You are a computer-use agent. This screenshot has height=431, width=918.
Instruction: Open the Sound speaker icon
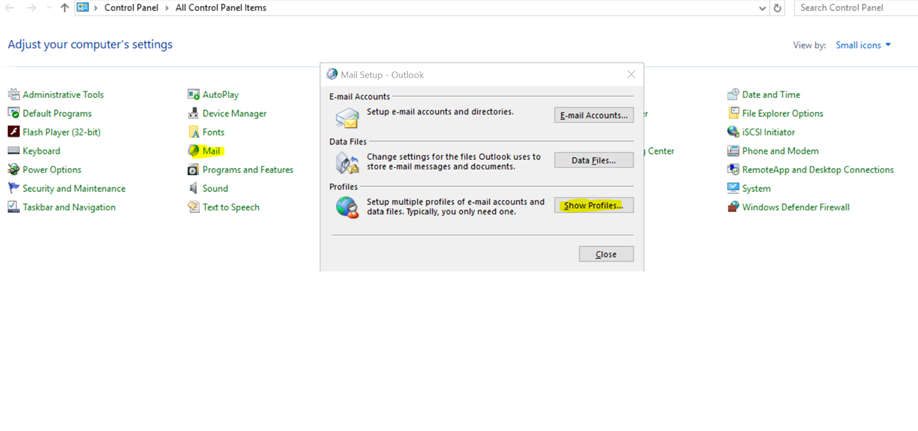click(x=193, y=189)
